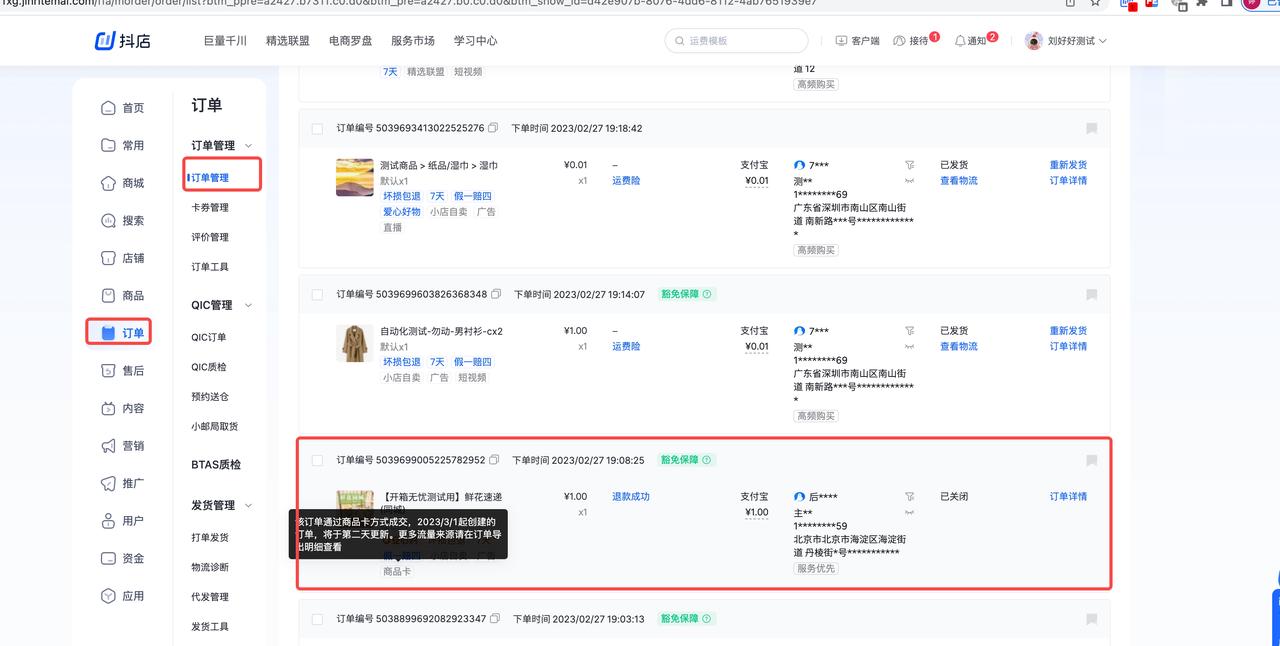1280x646 pixels.
Task: Tick checkbox for order 5039699603826368348
Action: [x=317, y=295]
